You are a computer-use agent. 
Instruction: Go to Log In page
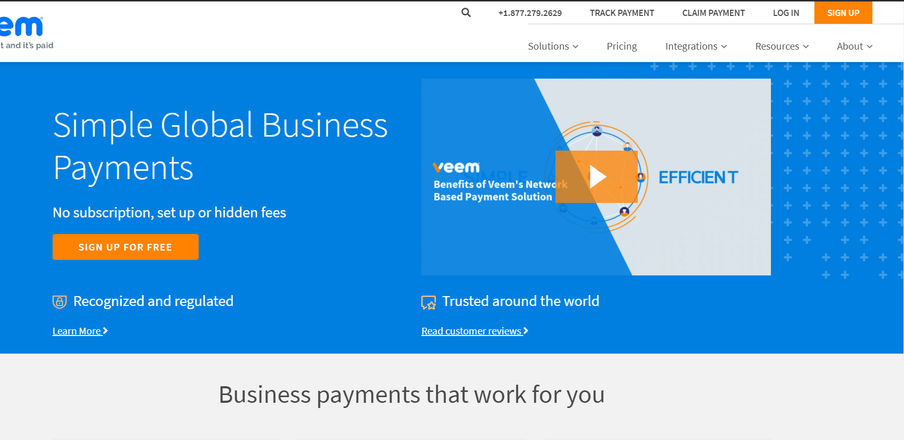pyautogui.click(x=786, y=13)
